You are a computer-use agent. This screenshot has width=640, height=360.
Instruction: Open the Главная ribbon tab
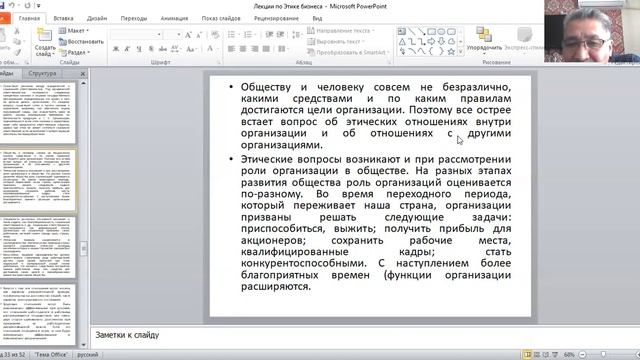tap(29, 18)
